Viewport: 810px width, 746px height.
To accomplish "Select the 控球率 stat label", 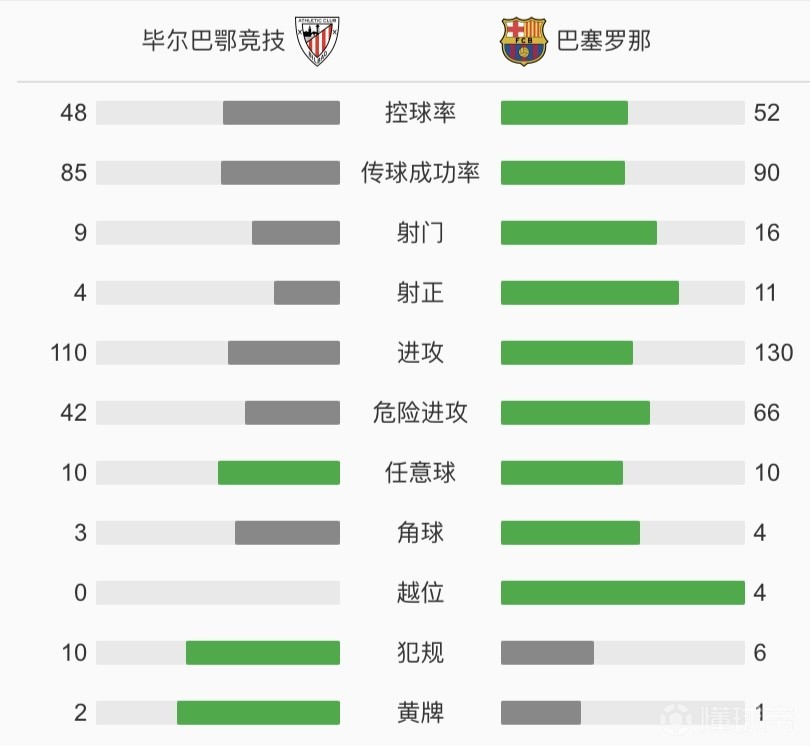I will [420, 113].
